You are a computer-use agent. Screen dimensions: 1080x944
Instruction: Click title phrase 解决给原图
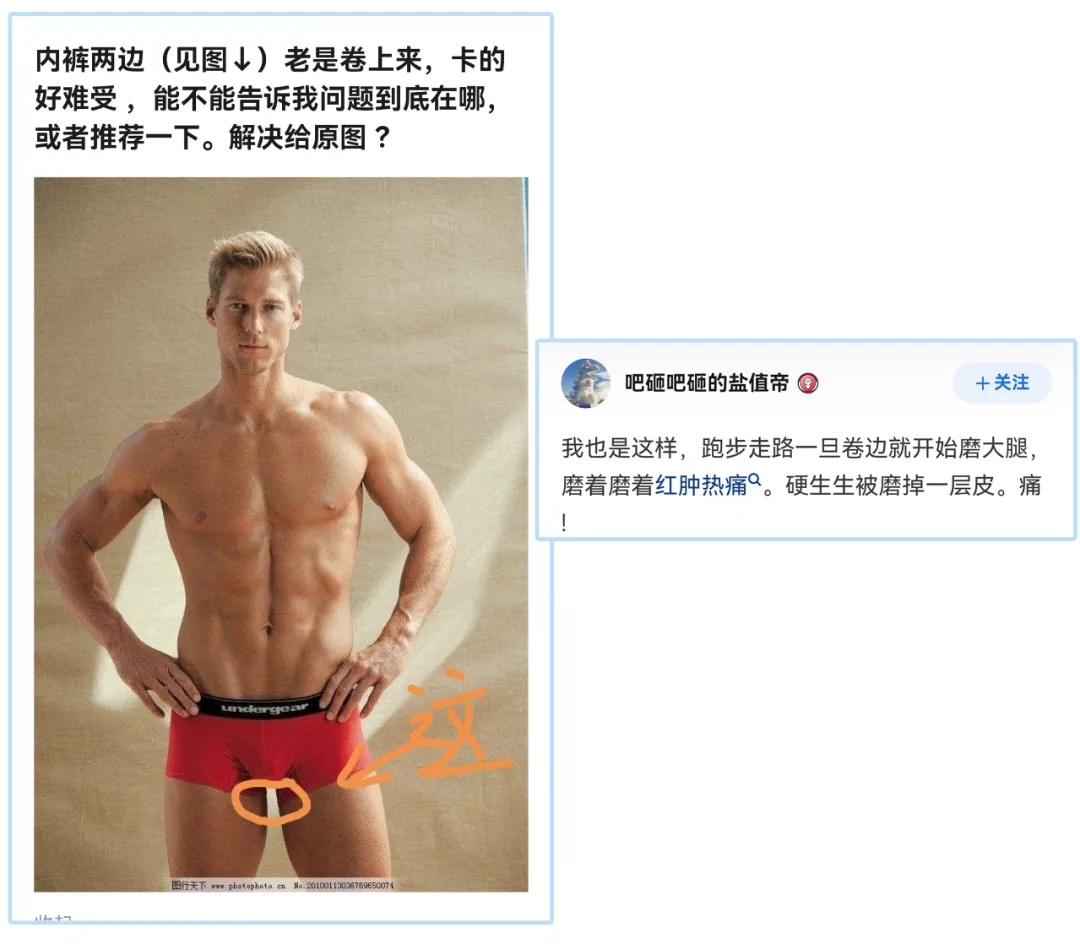(x=298, y=137)
